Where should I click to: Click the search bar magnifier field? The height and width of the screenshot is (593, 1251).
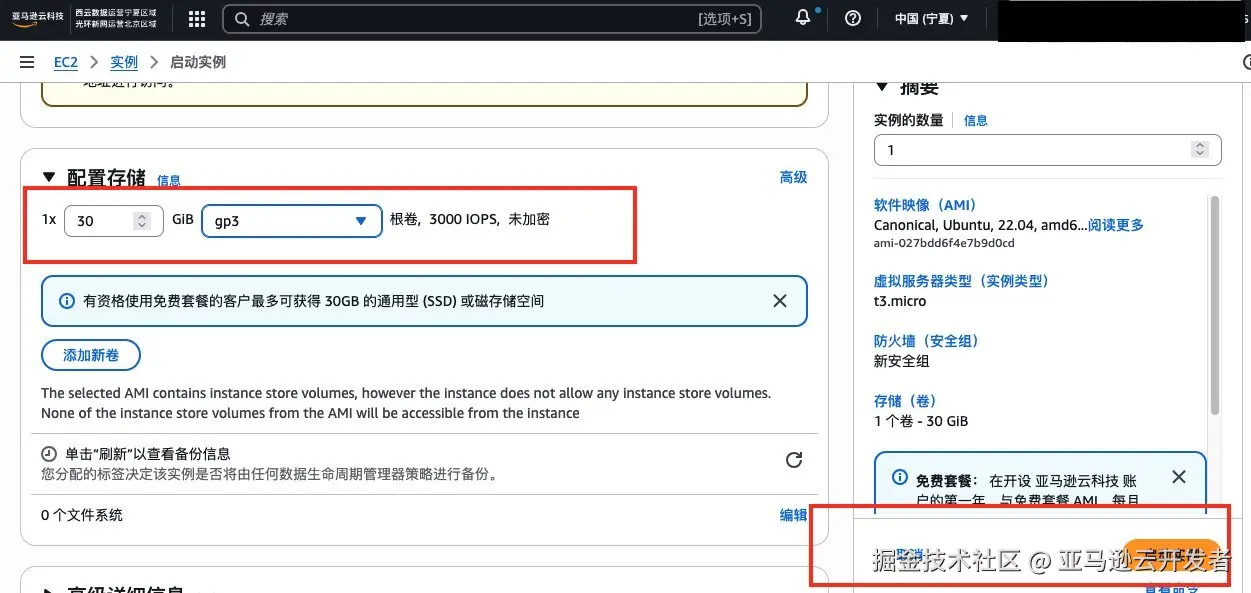492,19
